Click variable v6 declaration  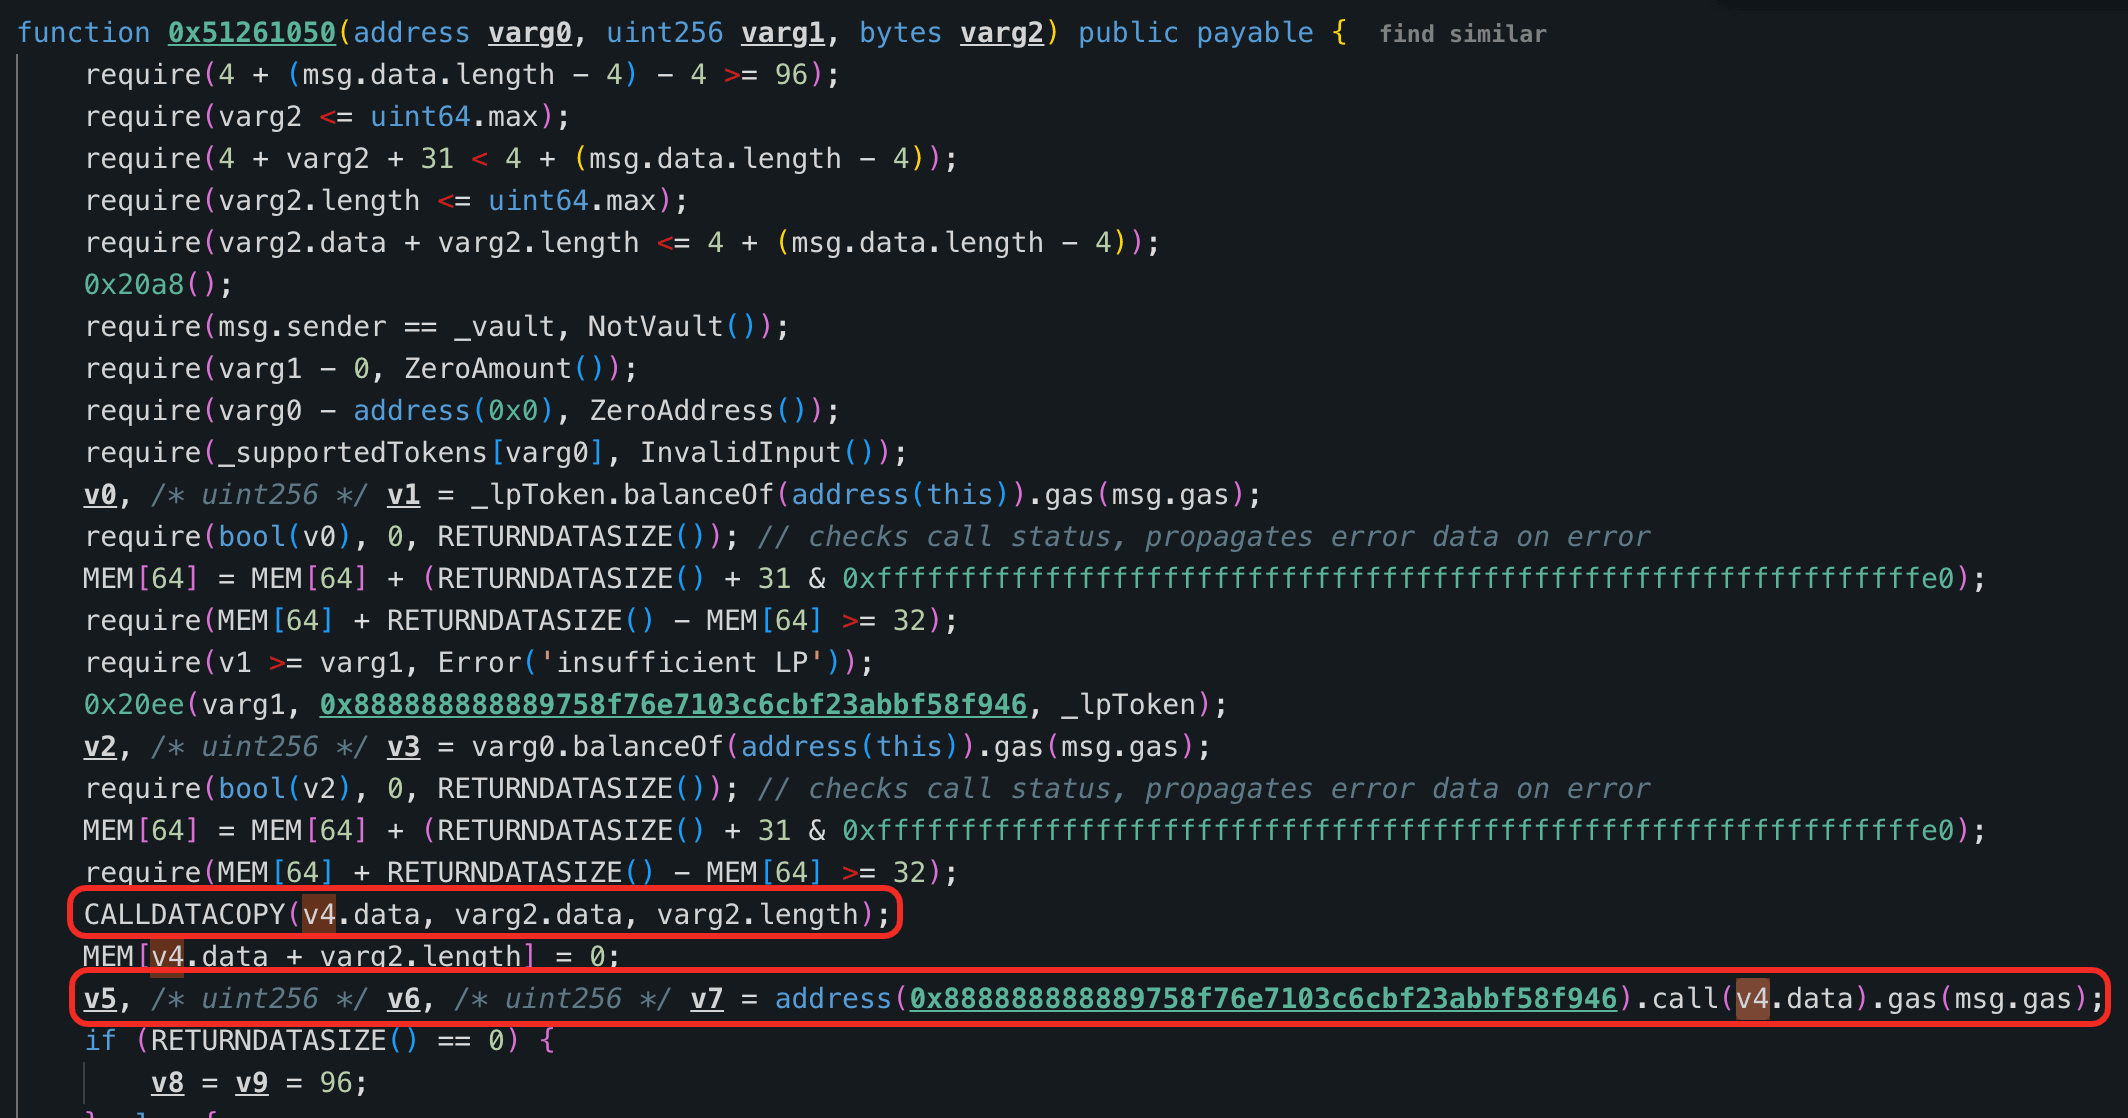click(403, 999)
